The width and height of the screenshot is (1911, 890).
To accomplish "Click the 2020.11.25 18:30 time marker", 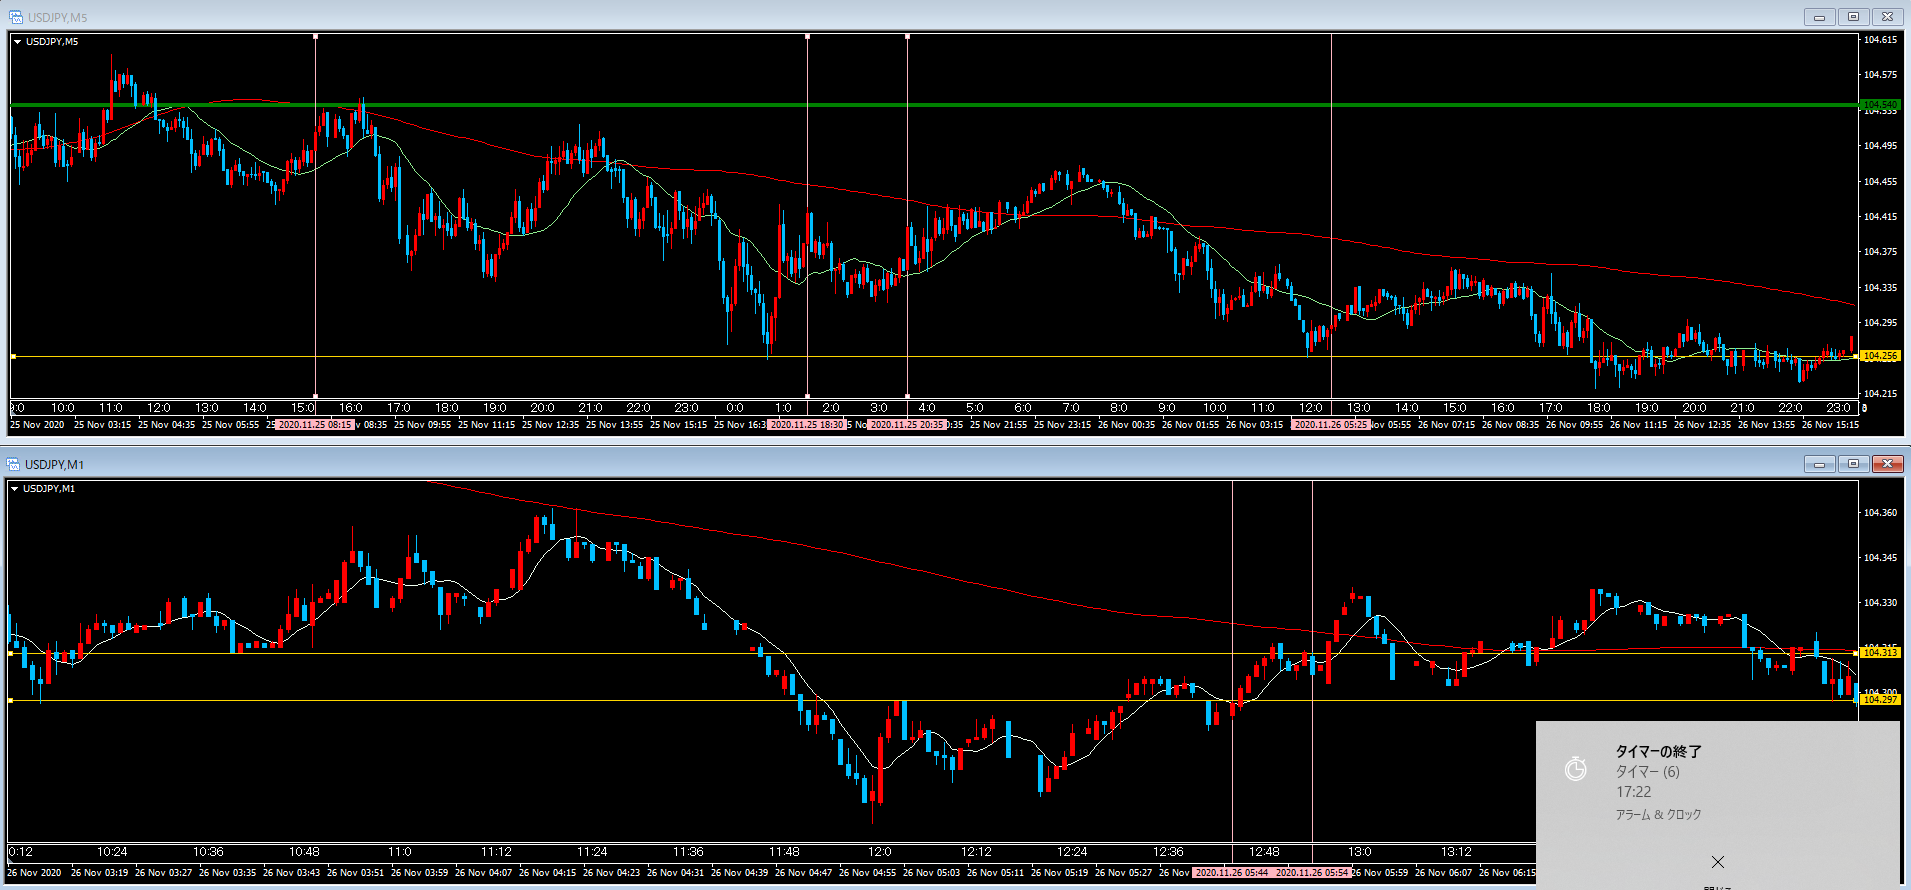I will 807,425.
